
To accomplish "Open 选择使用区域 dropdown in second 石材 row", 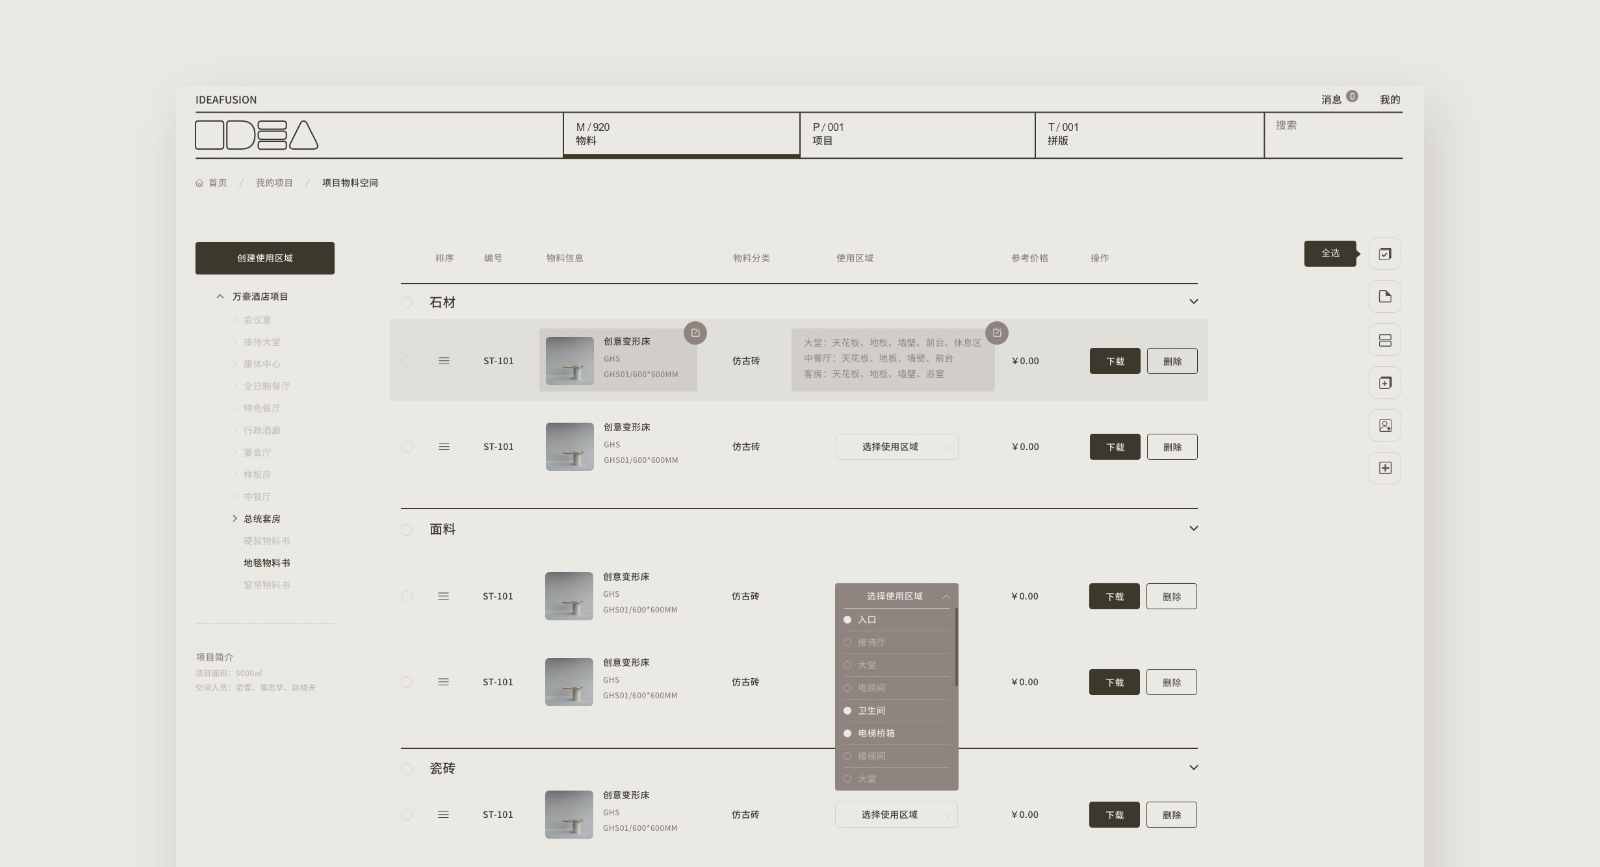I will (896, 447).
